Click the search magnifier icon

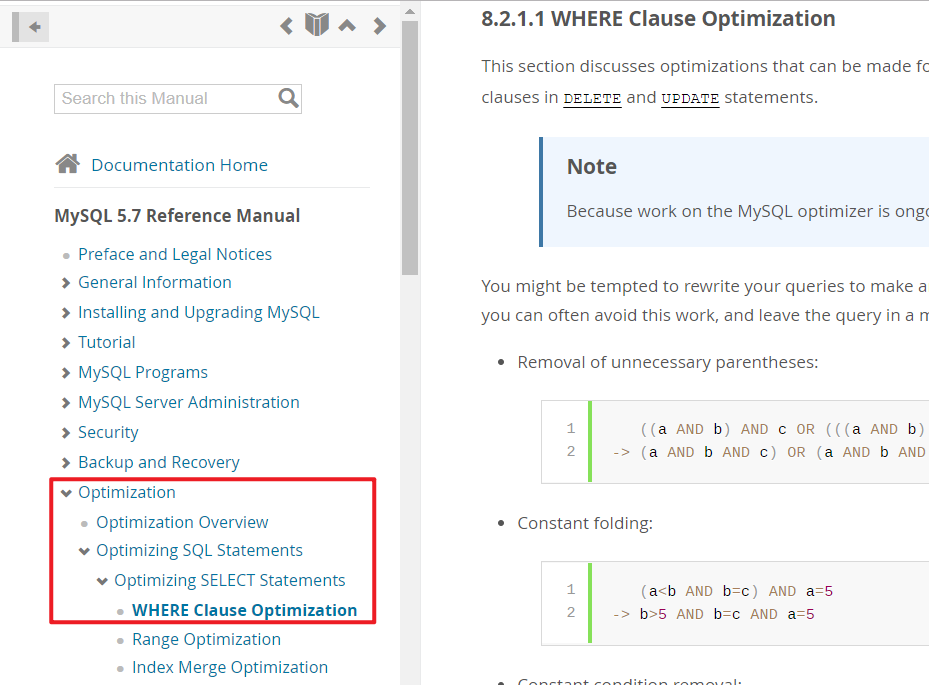[289, 98]
